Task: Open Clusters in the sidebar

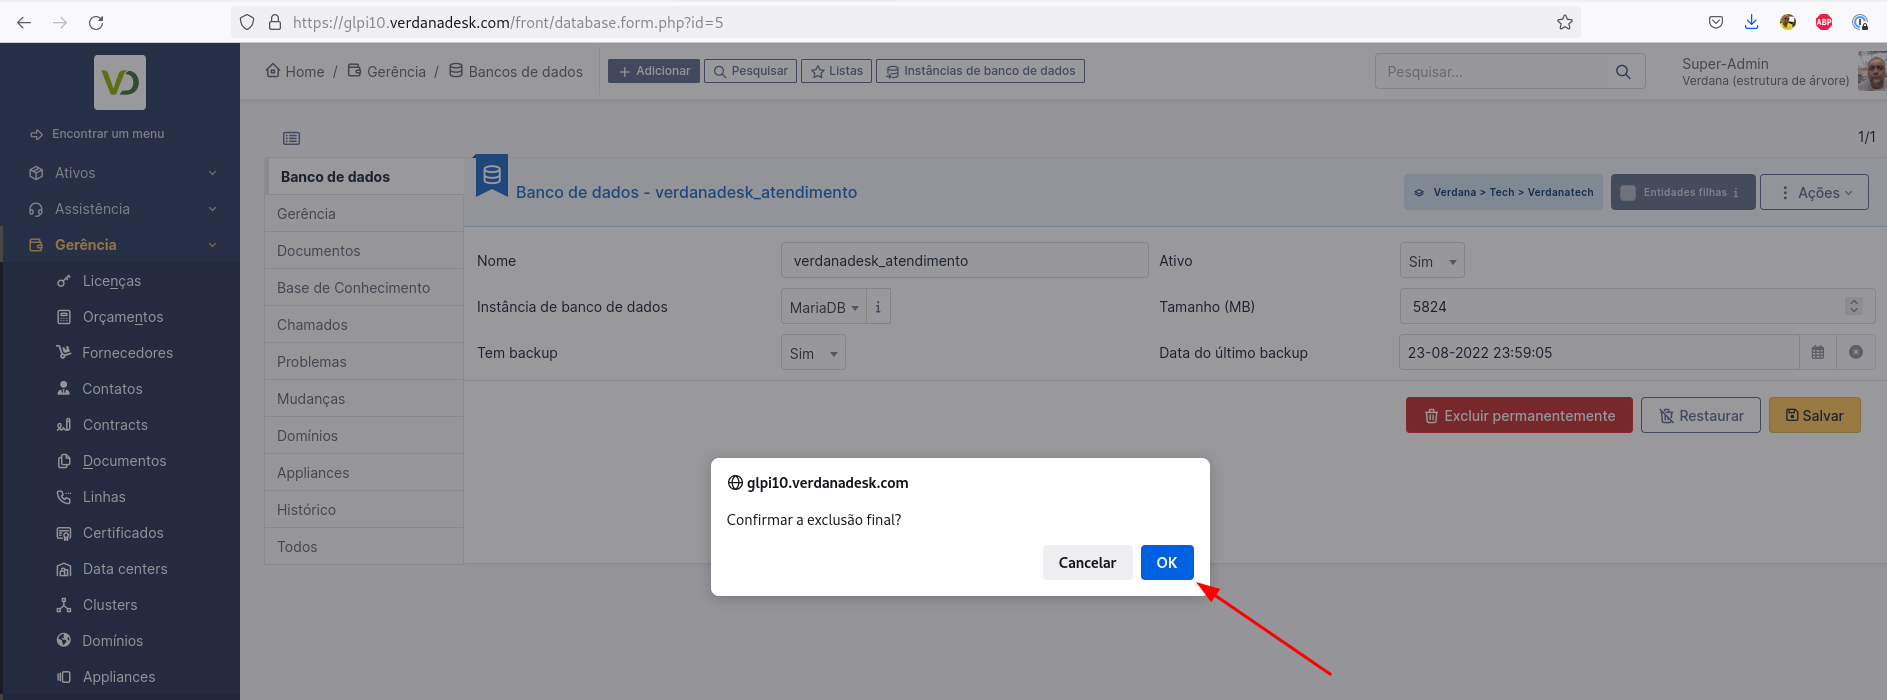Action: [110, 605]
